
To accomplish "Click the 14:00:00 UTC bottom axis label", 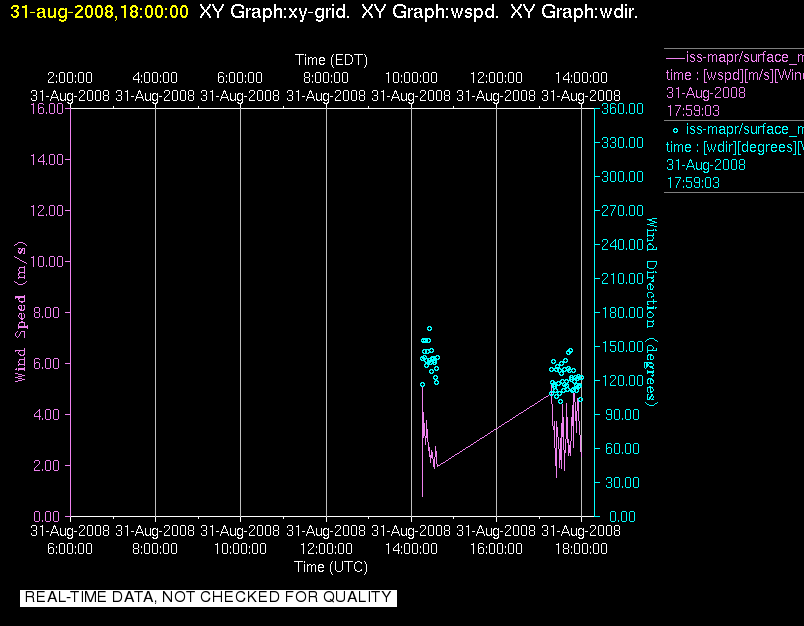I will (411, 549).
